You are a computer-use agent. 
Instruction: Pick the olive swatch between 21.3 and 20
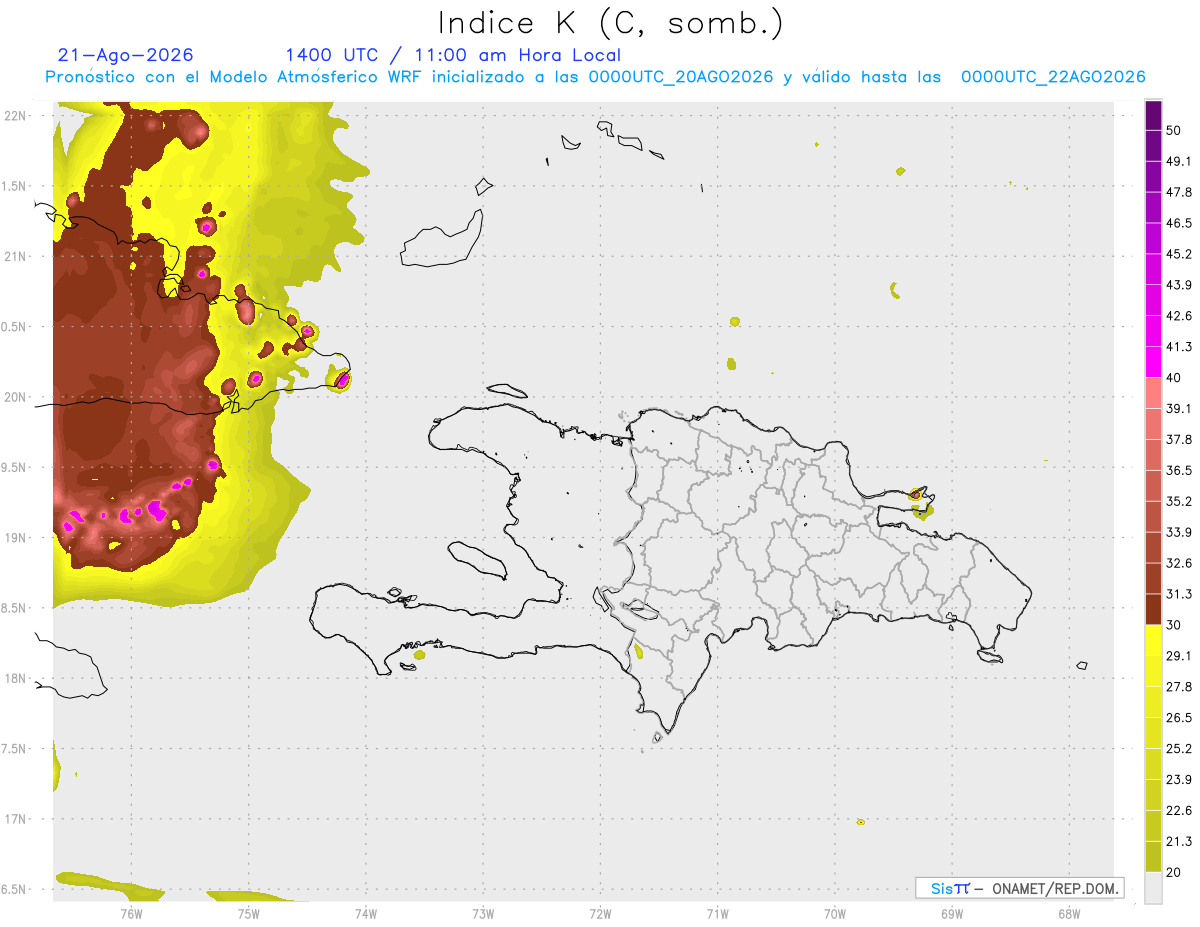tap(1153, 856)
